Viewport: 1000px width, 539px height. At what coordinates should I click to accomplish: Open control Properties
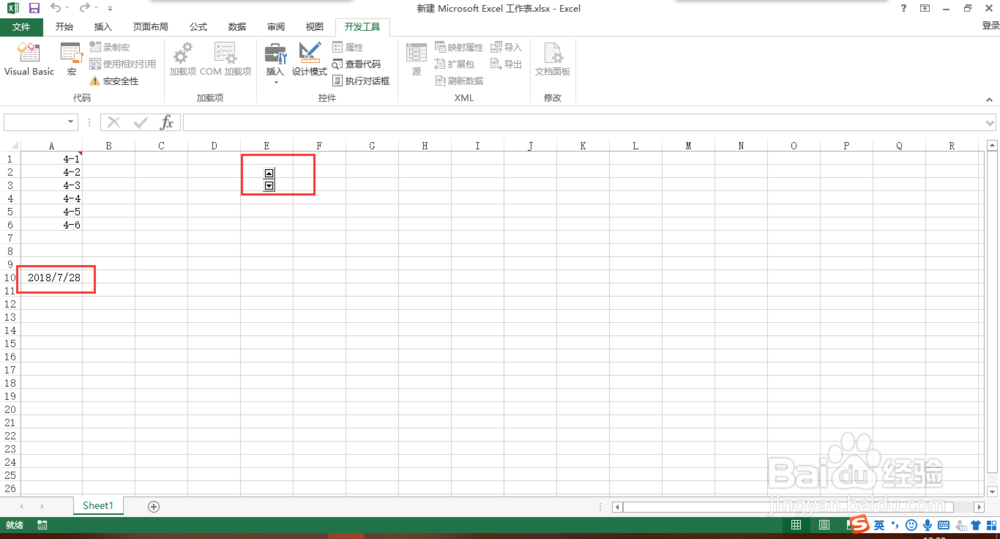[348, 47]
